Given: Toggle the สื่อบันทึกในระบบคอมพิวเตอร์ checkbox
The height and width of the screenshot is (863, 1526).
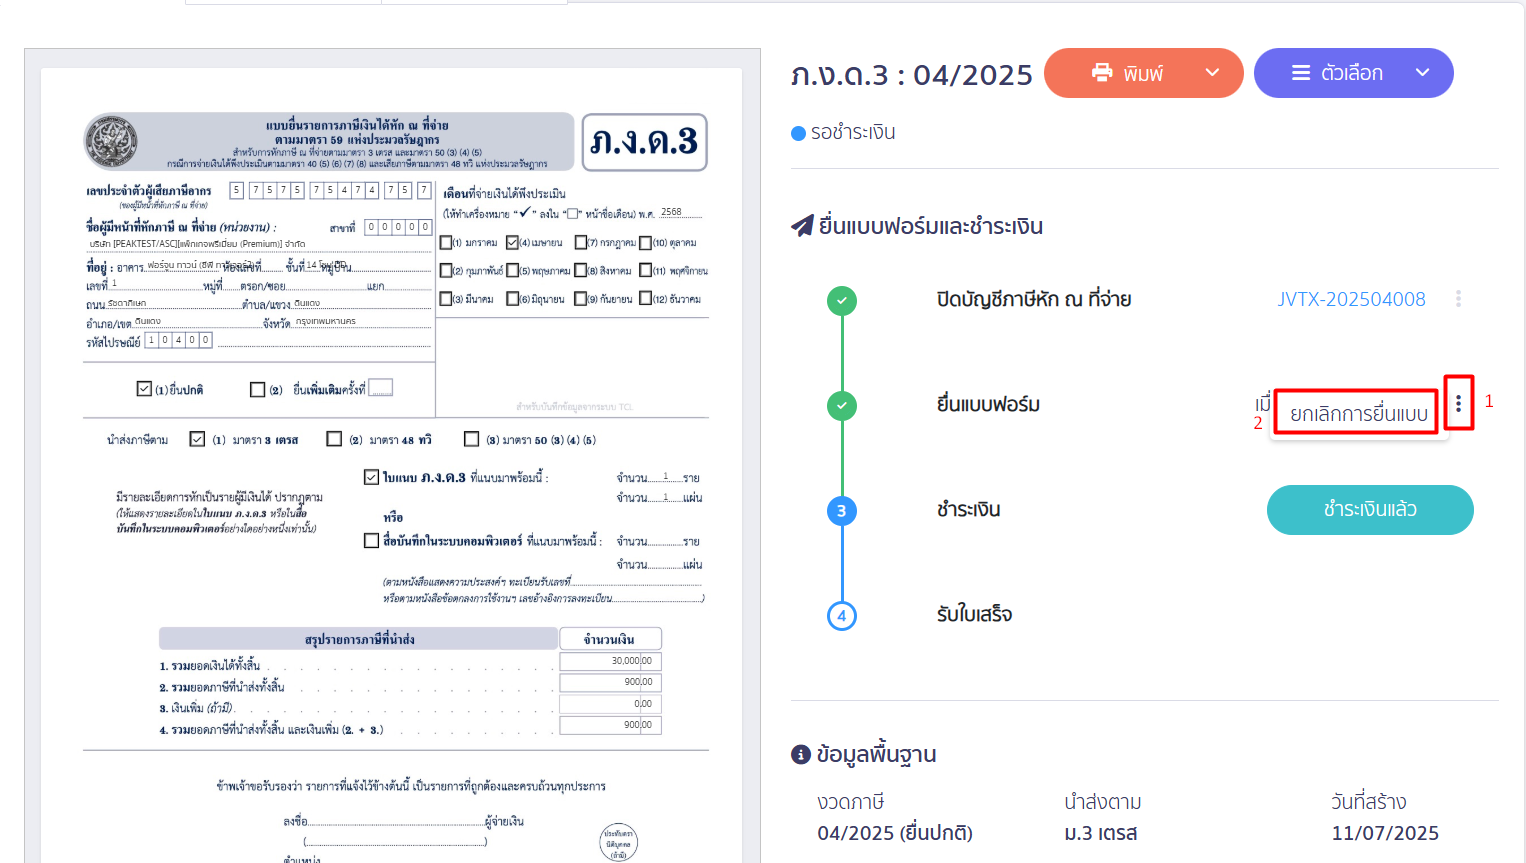Looking at the screenshot, I should (x=371, y=540).
